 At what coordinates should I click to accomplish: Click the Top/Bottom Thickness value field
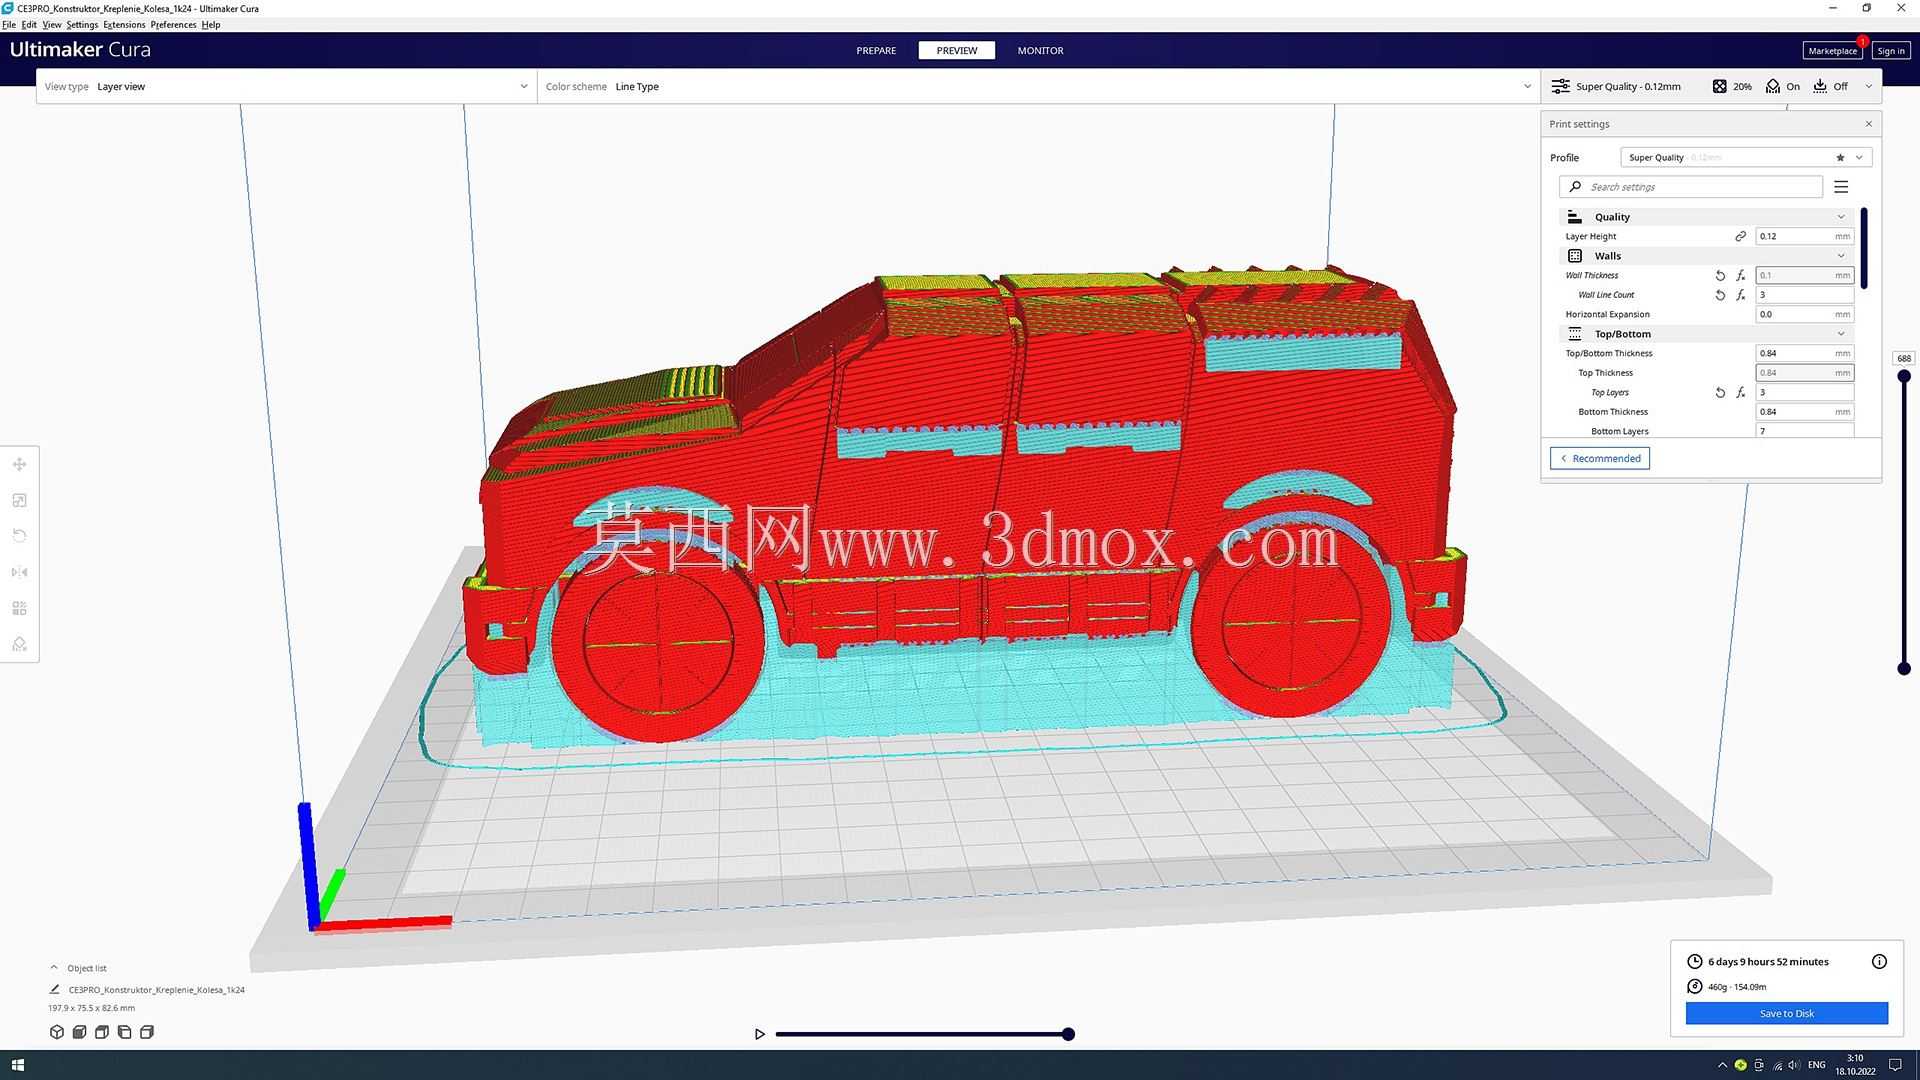point(1805,353)
